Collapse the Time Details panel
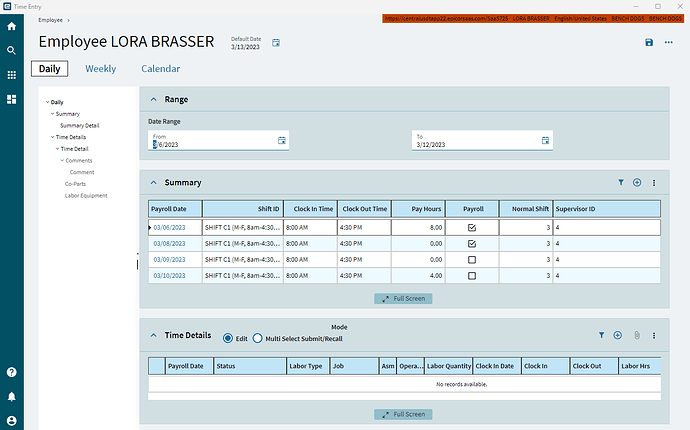 click(154, 335)
